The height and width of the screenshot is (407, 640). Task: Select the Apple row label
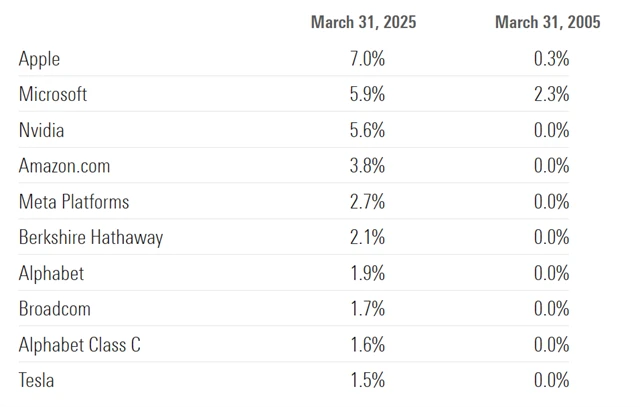[39, 59]
